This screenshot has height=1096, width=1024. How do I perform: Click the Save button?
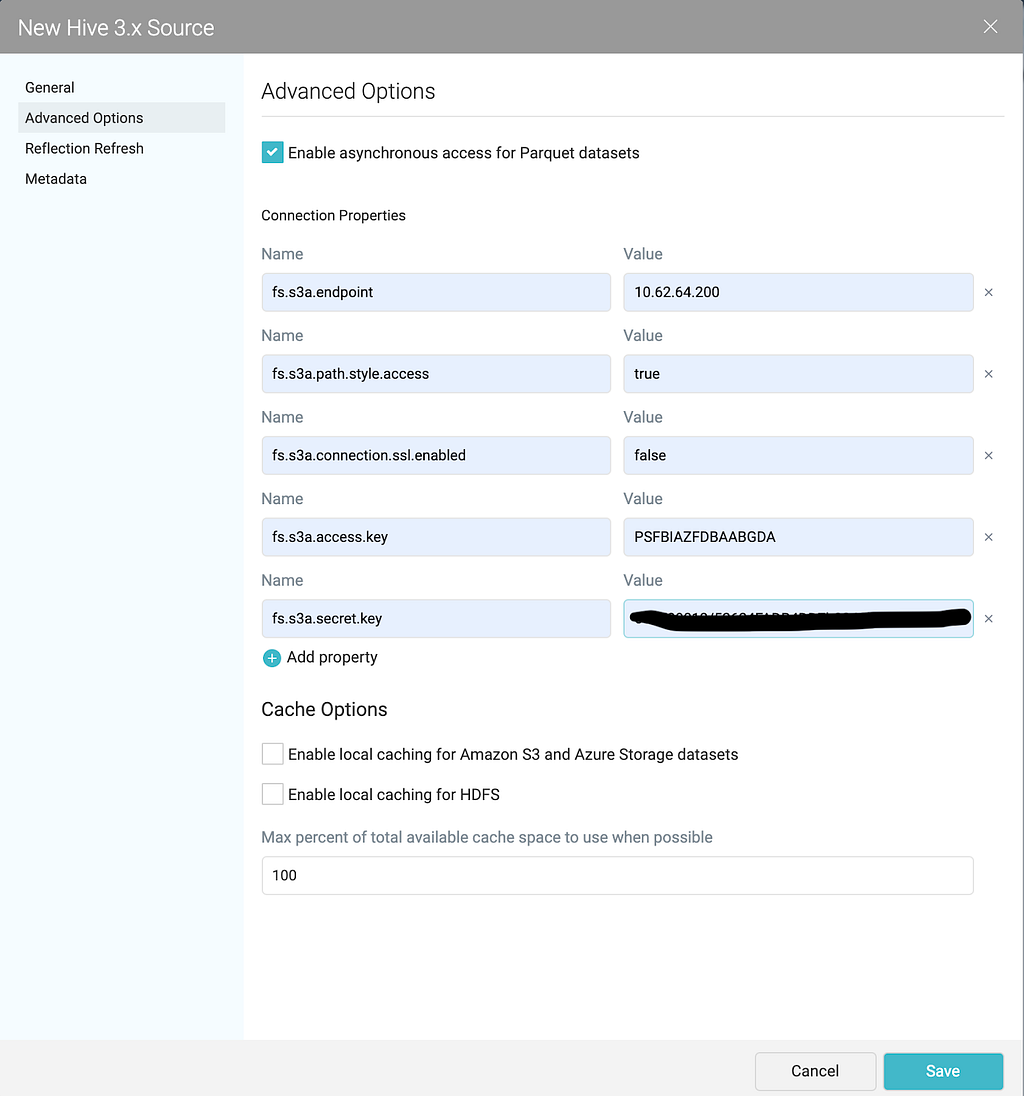tap(943, 1071)
